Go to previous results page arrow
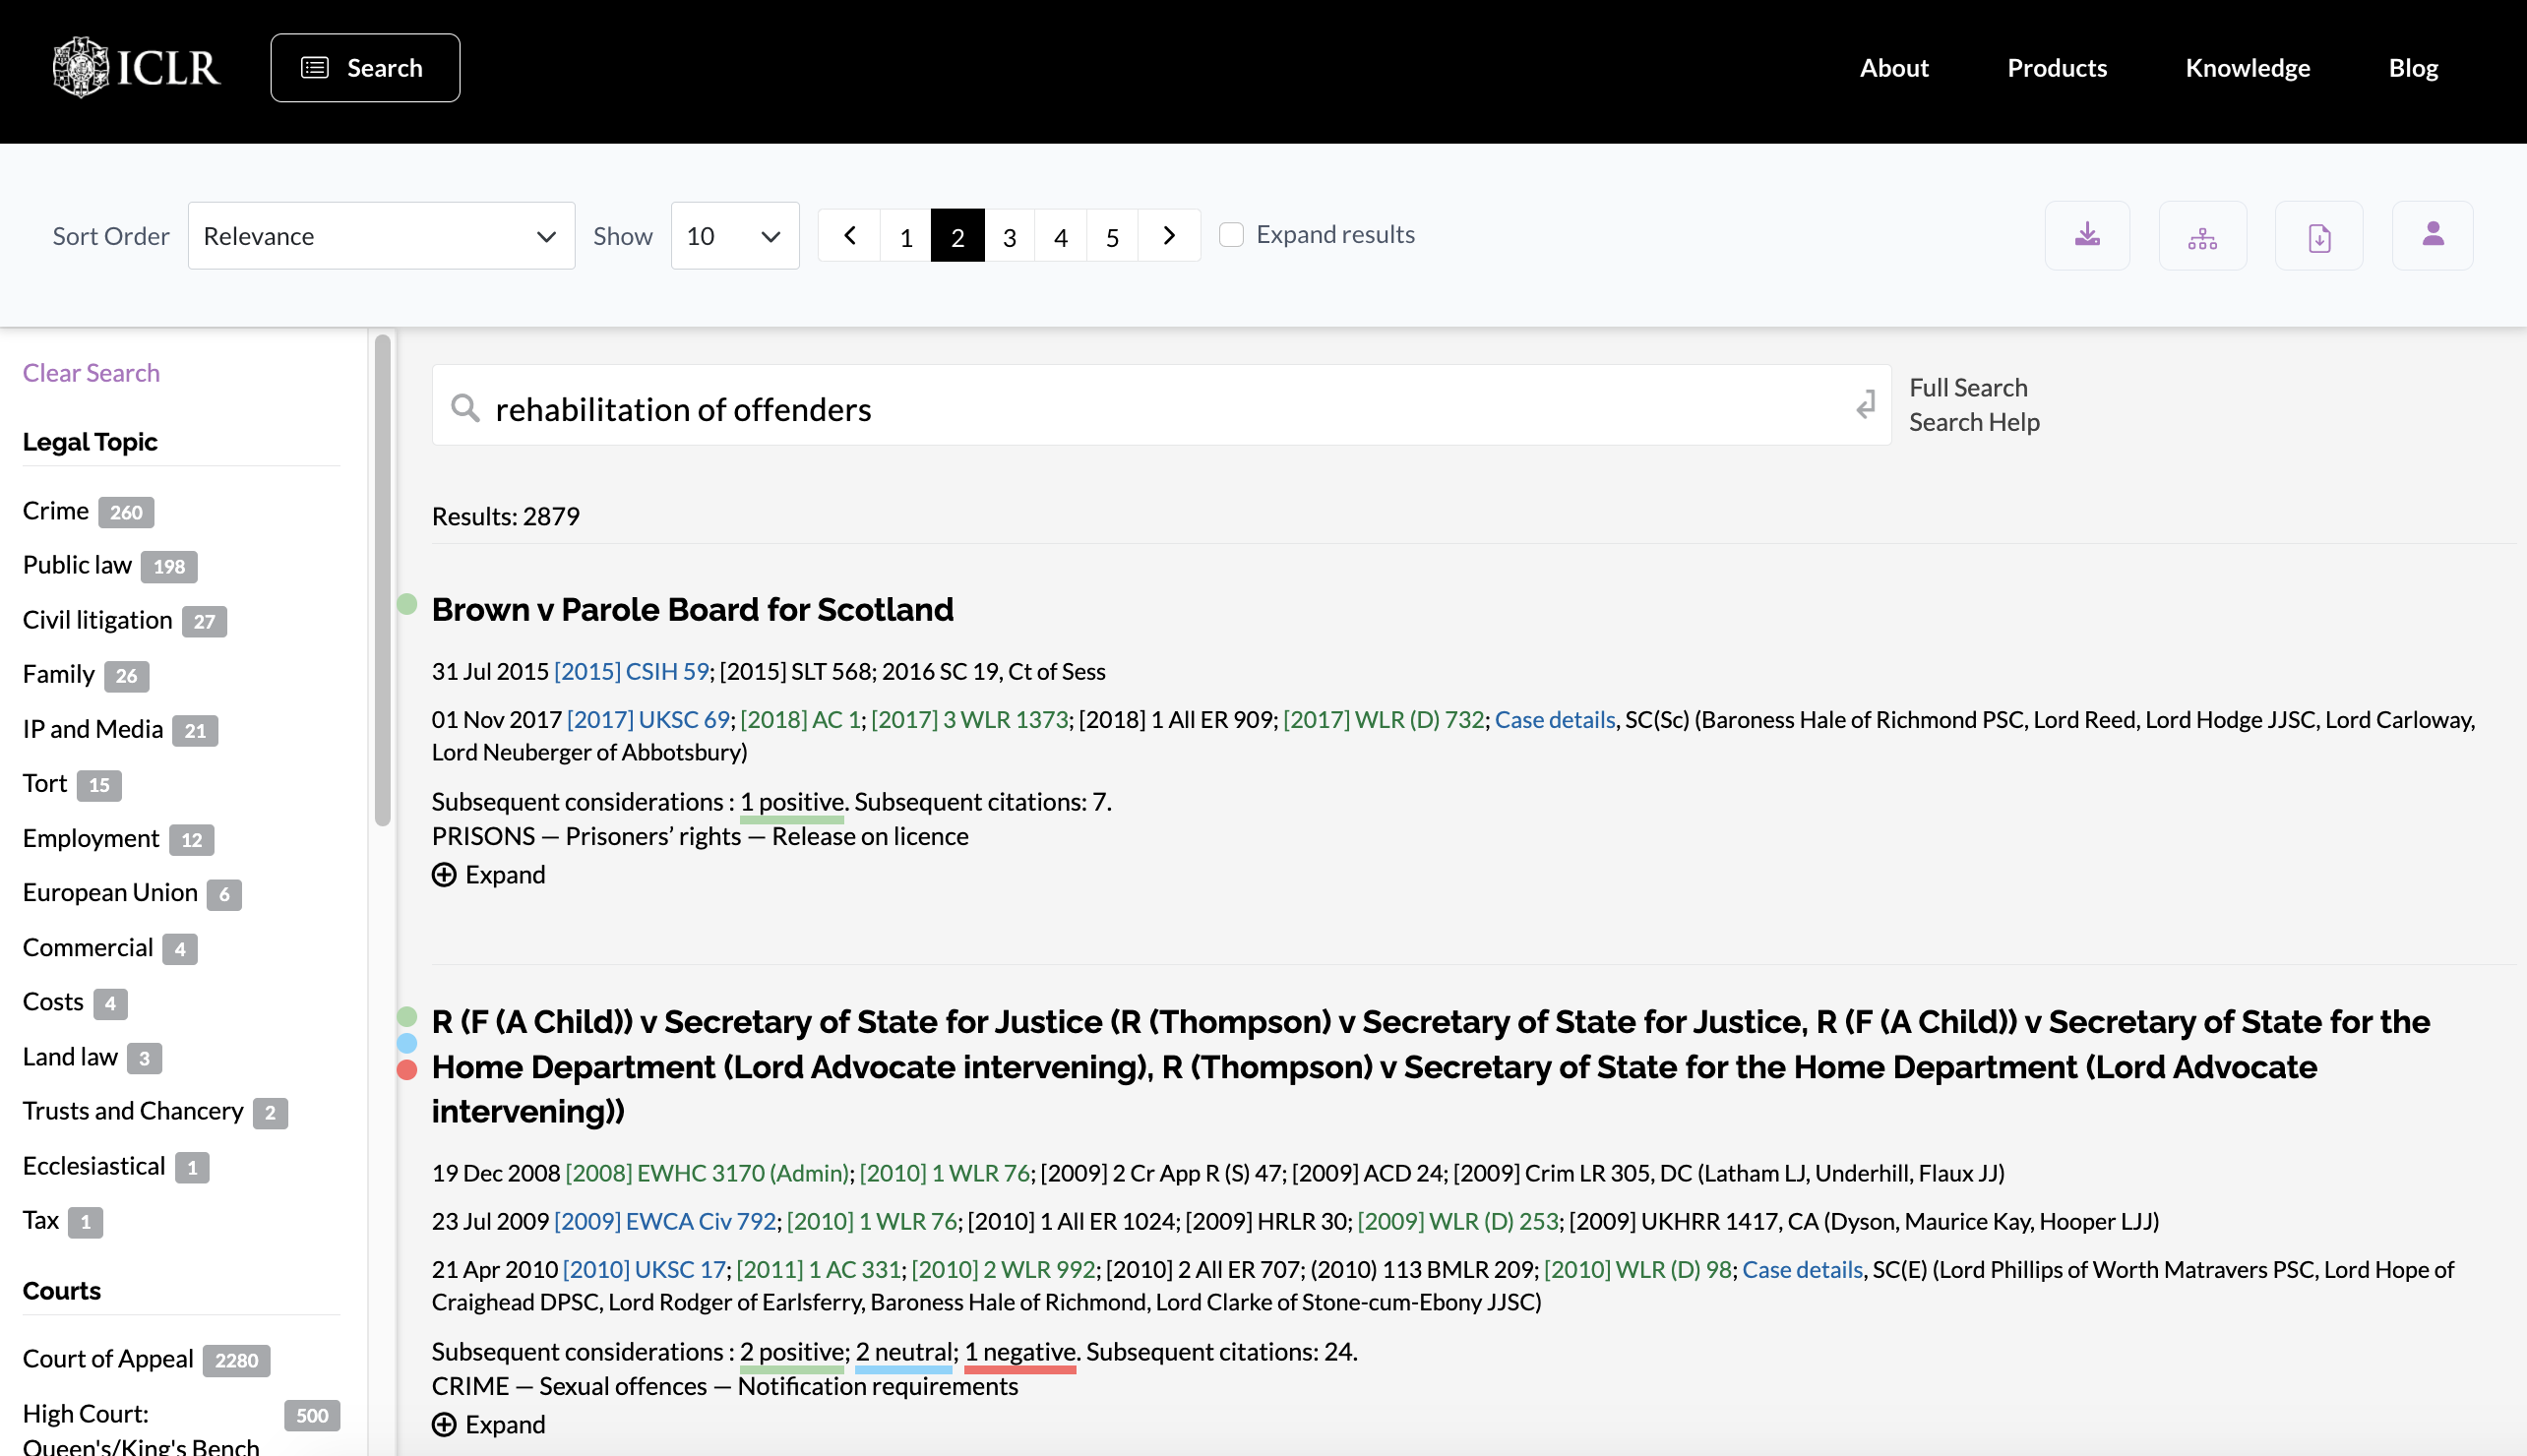Viewport: 2527px width, 1456px height. (x=849, y=236)
